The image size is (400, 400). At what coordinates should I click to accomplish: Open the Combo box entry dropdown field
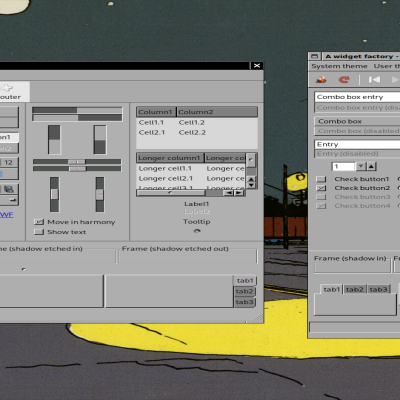357,97
